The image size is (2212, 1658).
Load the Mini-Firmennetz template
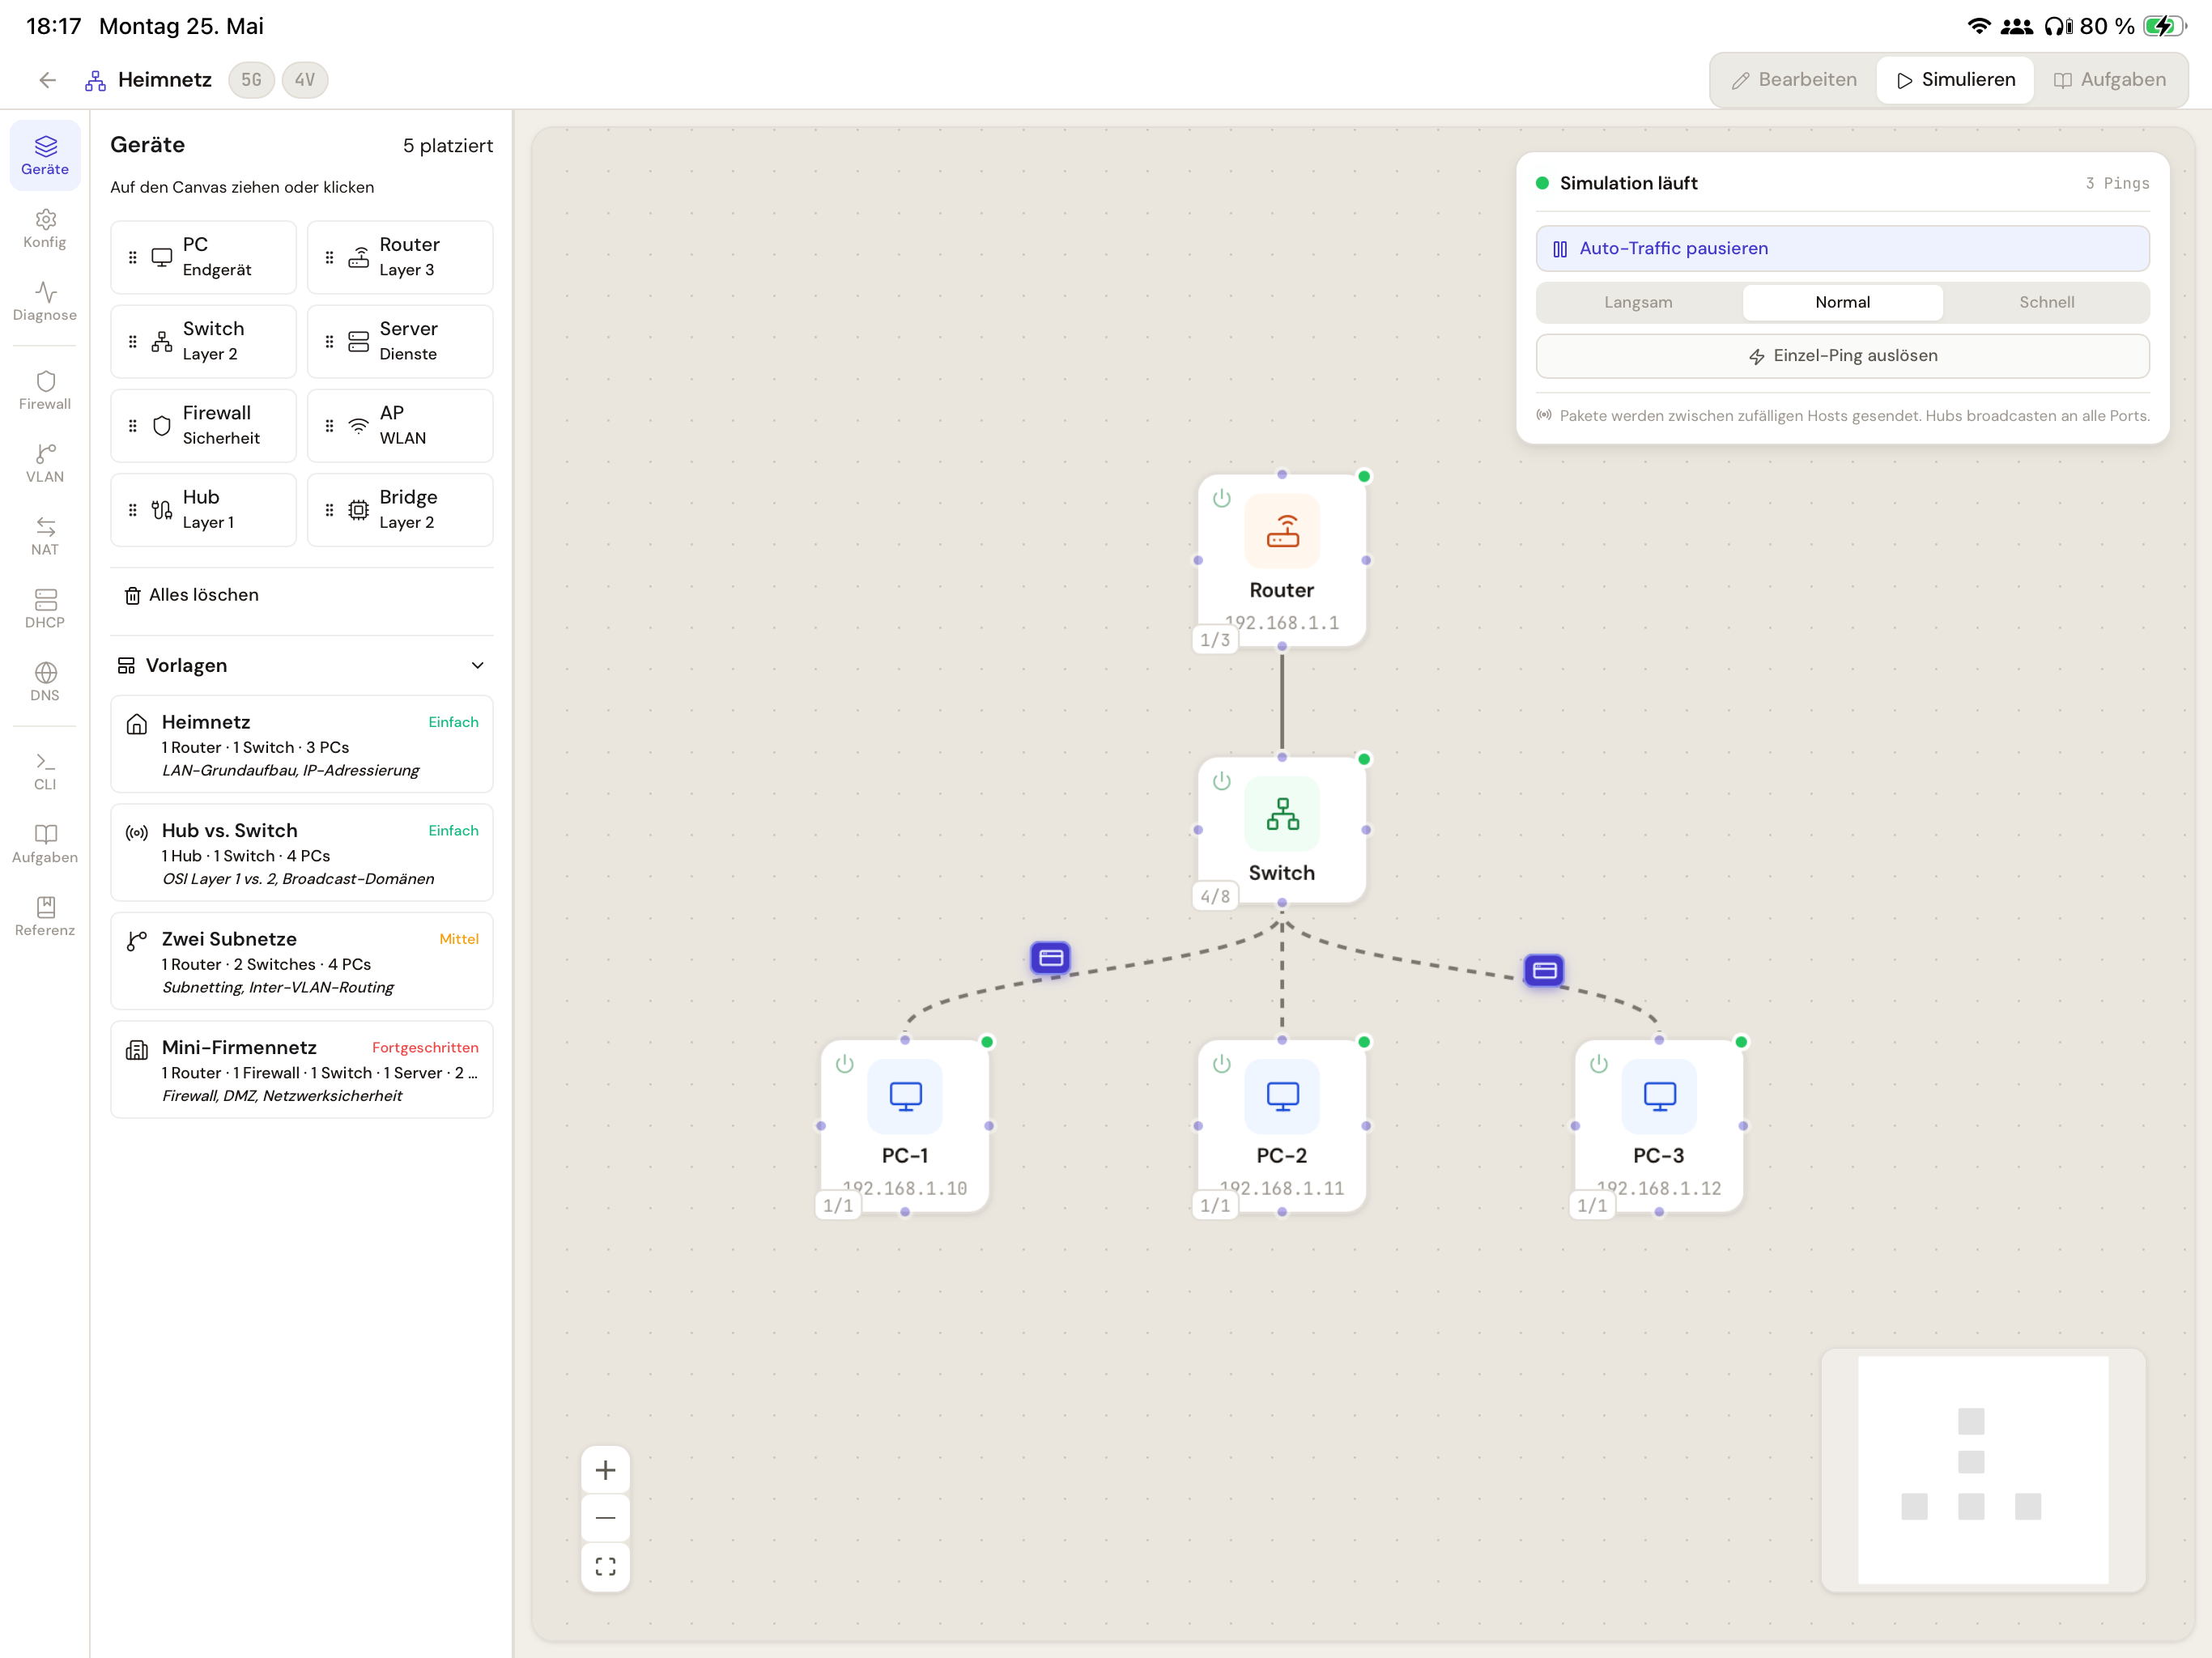click(x=301, y=1070)
